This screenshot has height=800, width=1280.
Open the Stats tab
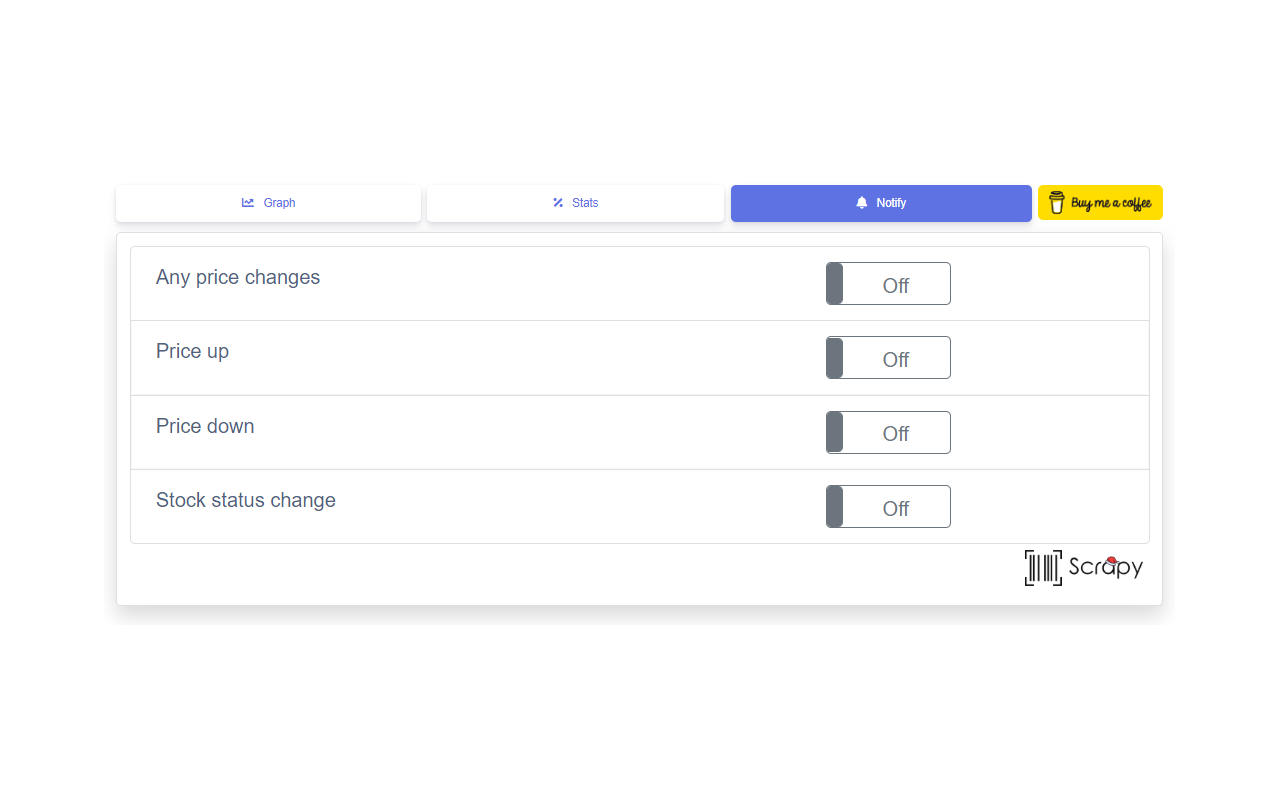pos(575,203)
